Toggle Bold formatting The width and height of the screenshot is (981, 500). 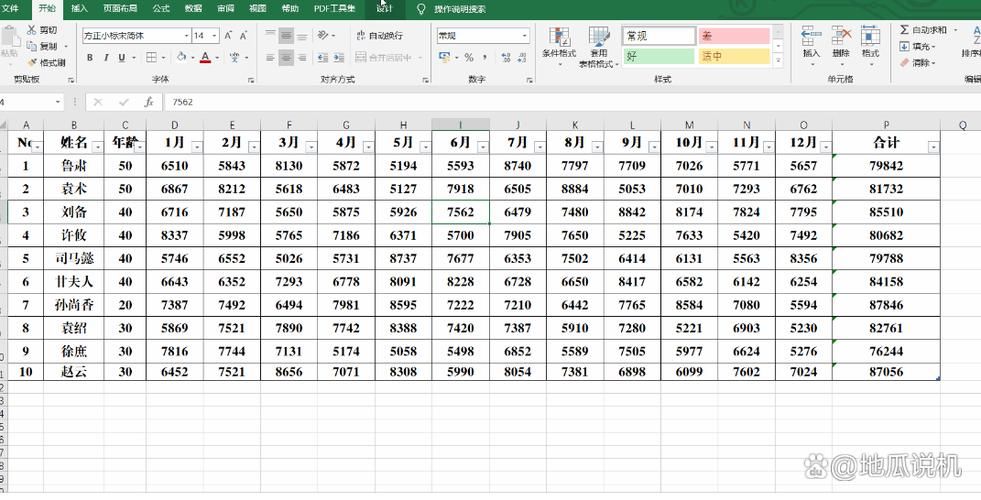click(x=89, y=58)
